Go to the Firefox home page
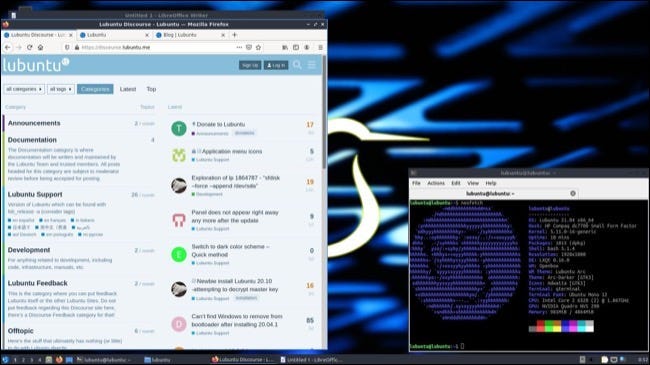Screen dimensions: 650x365 tap(40, 47)
